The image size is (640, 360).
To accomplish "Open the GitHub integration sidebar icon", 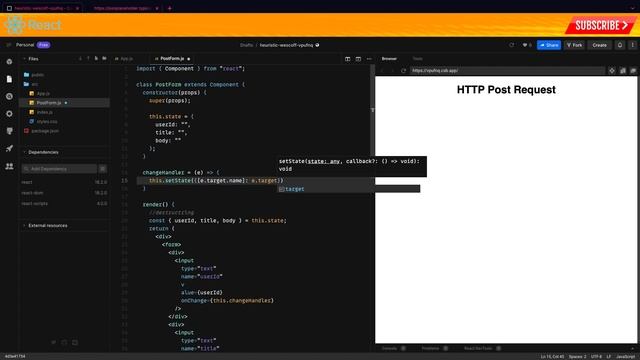I will click(9, 131).
